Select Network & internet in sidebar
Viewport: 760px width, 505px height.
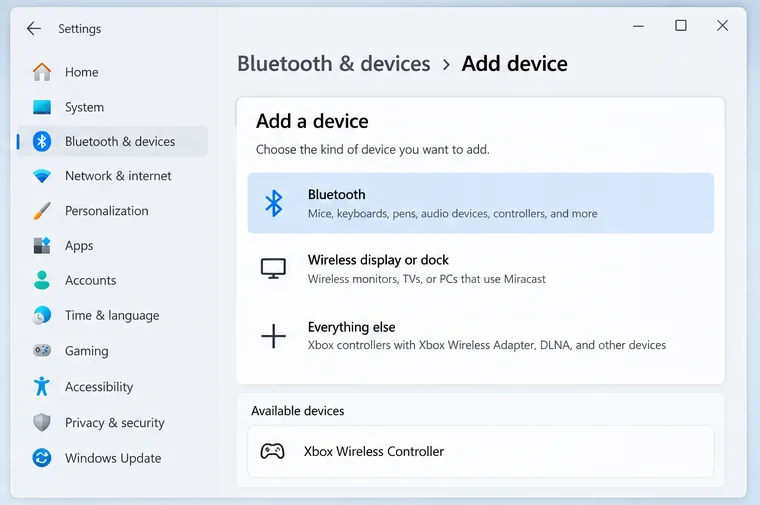pos(113,176)
